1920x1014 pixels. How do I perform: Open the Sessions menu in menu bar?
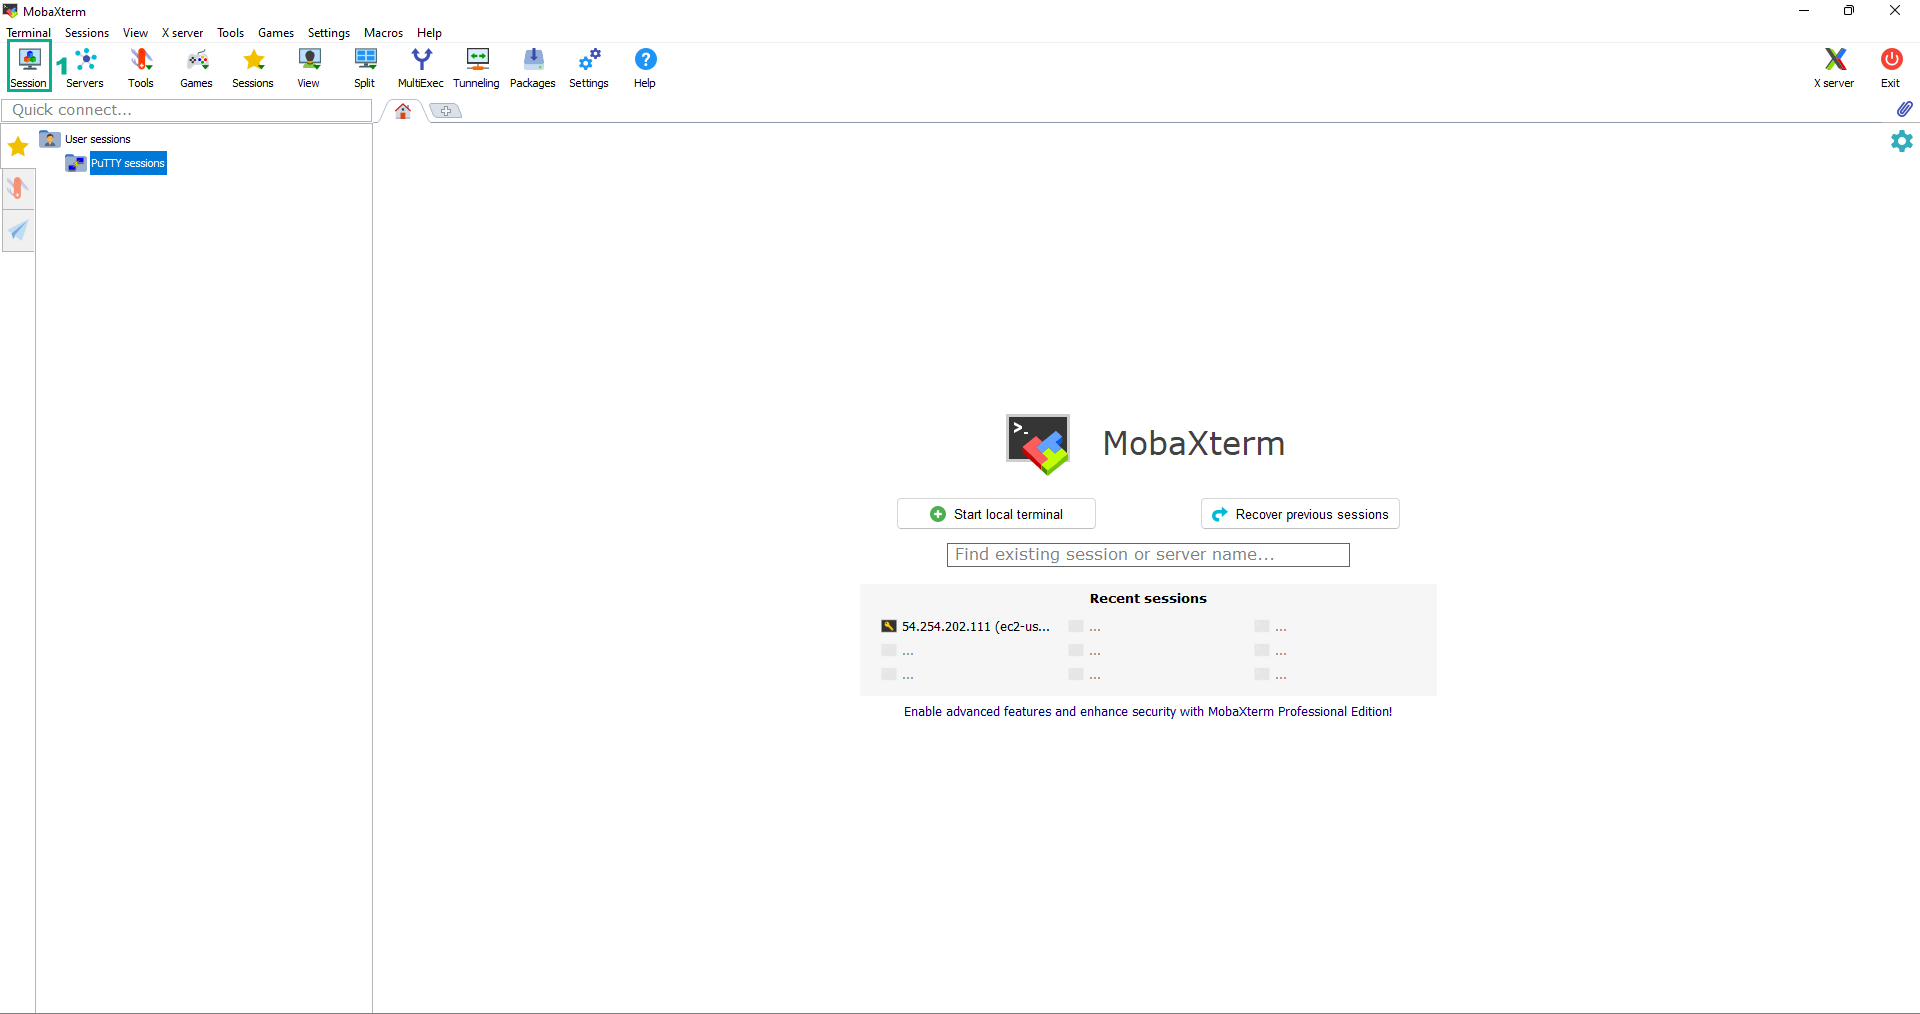click(87, 33)
